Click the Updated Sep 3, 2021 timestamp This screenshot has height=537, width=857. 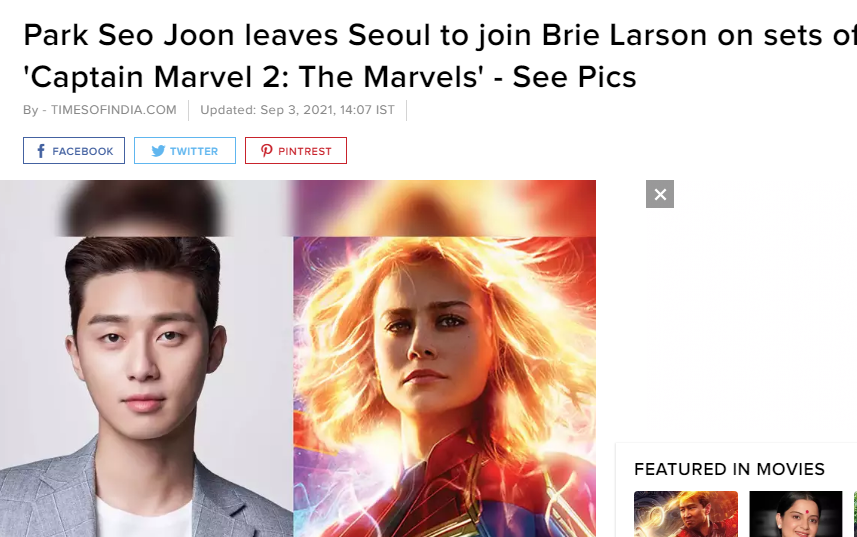click(297, 110)
